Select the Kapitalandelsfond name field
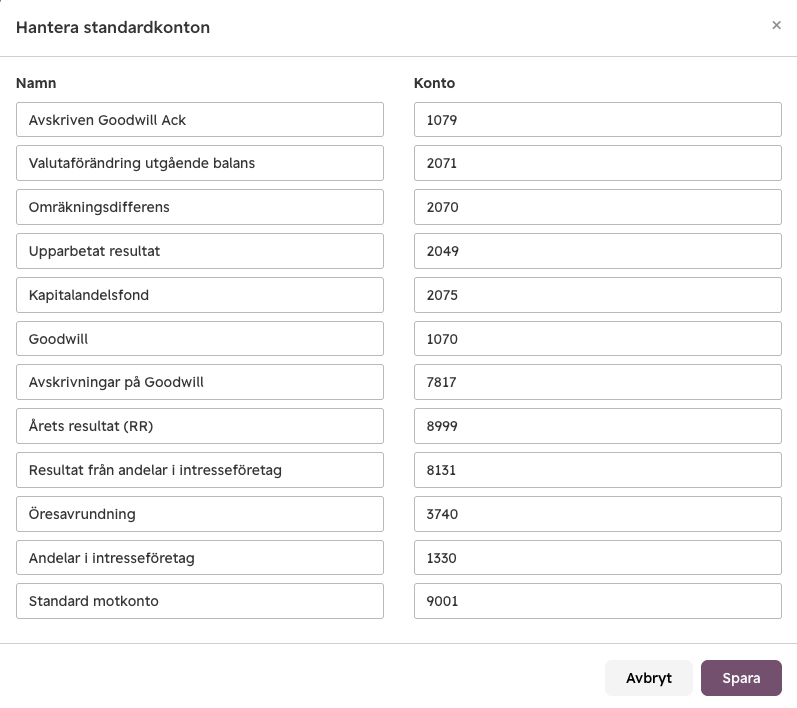 (200, 295)
